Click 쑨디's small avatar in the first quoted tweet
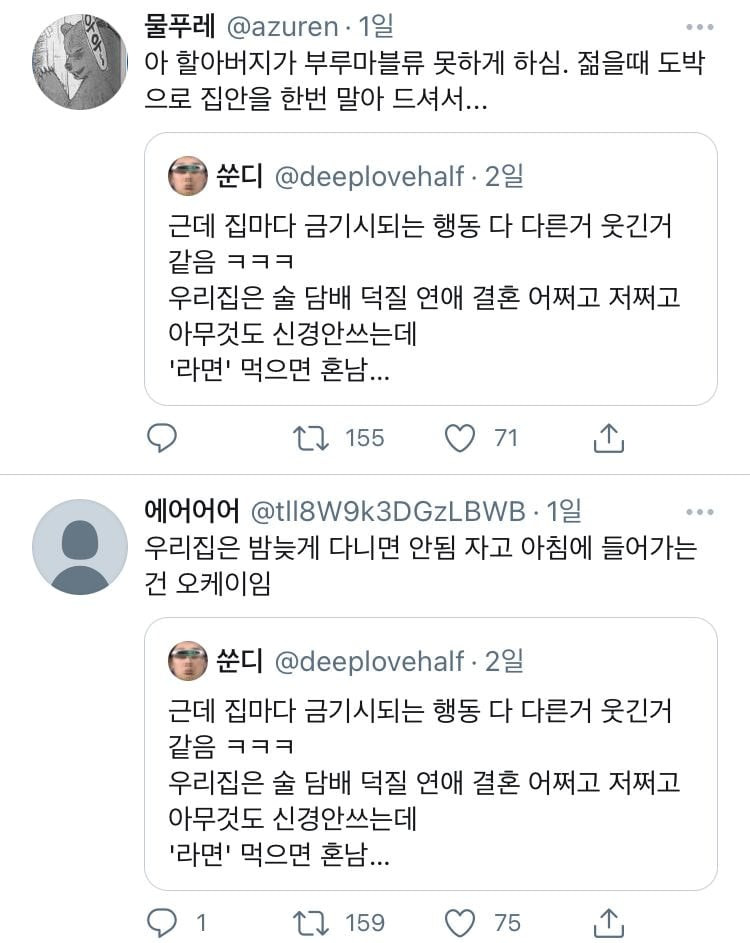Viewport: 750px width, 943px height. click(187, 176)
